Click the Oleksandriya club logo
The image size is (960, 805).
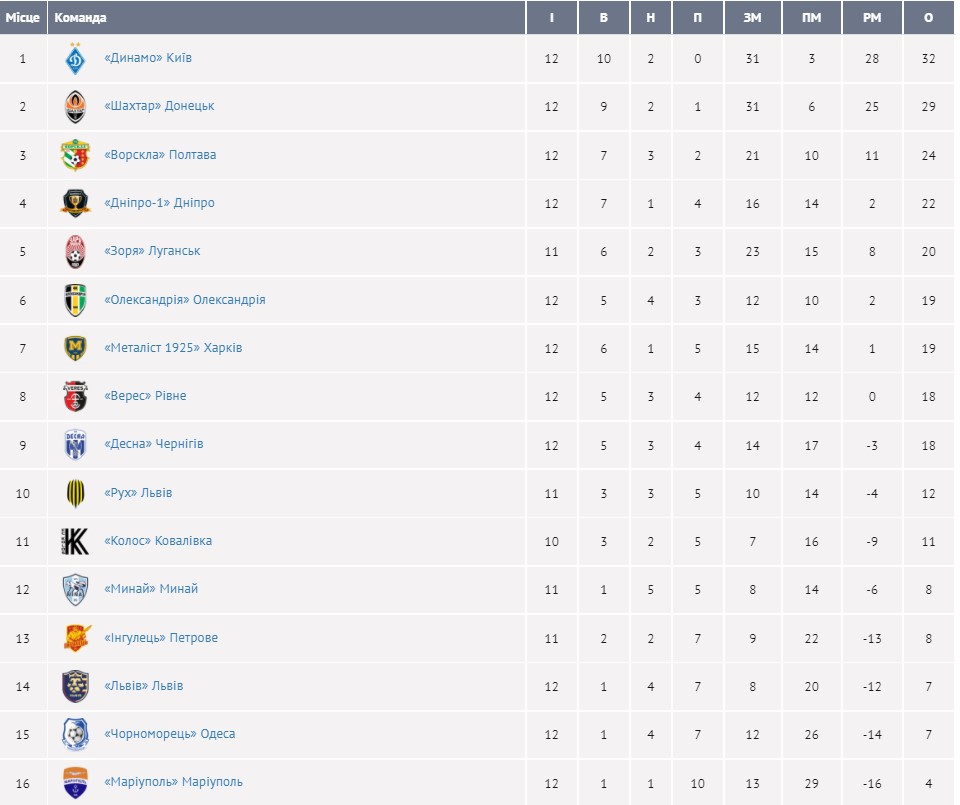75,300
